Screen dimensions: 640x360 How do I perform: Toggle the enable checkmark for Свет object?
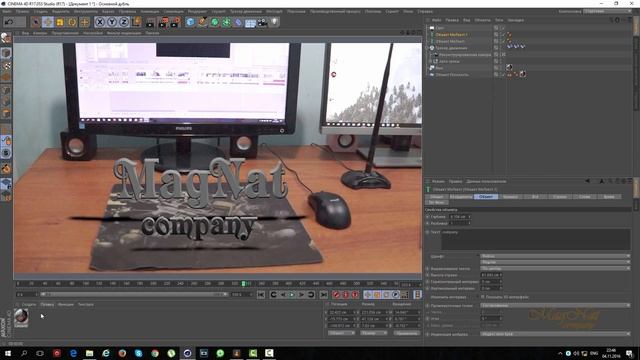[x=502, y=28]
